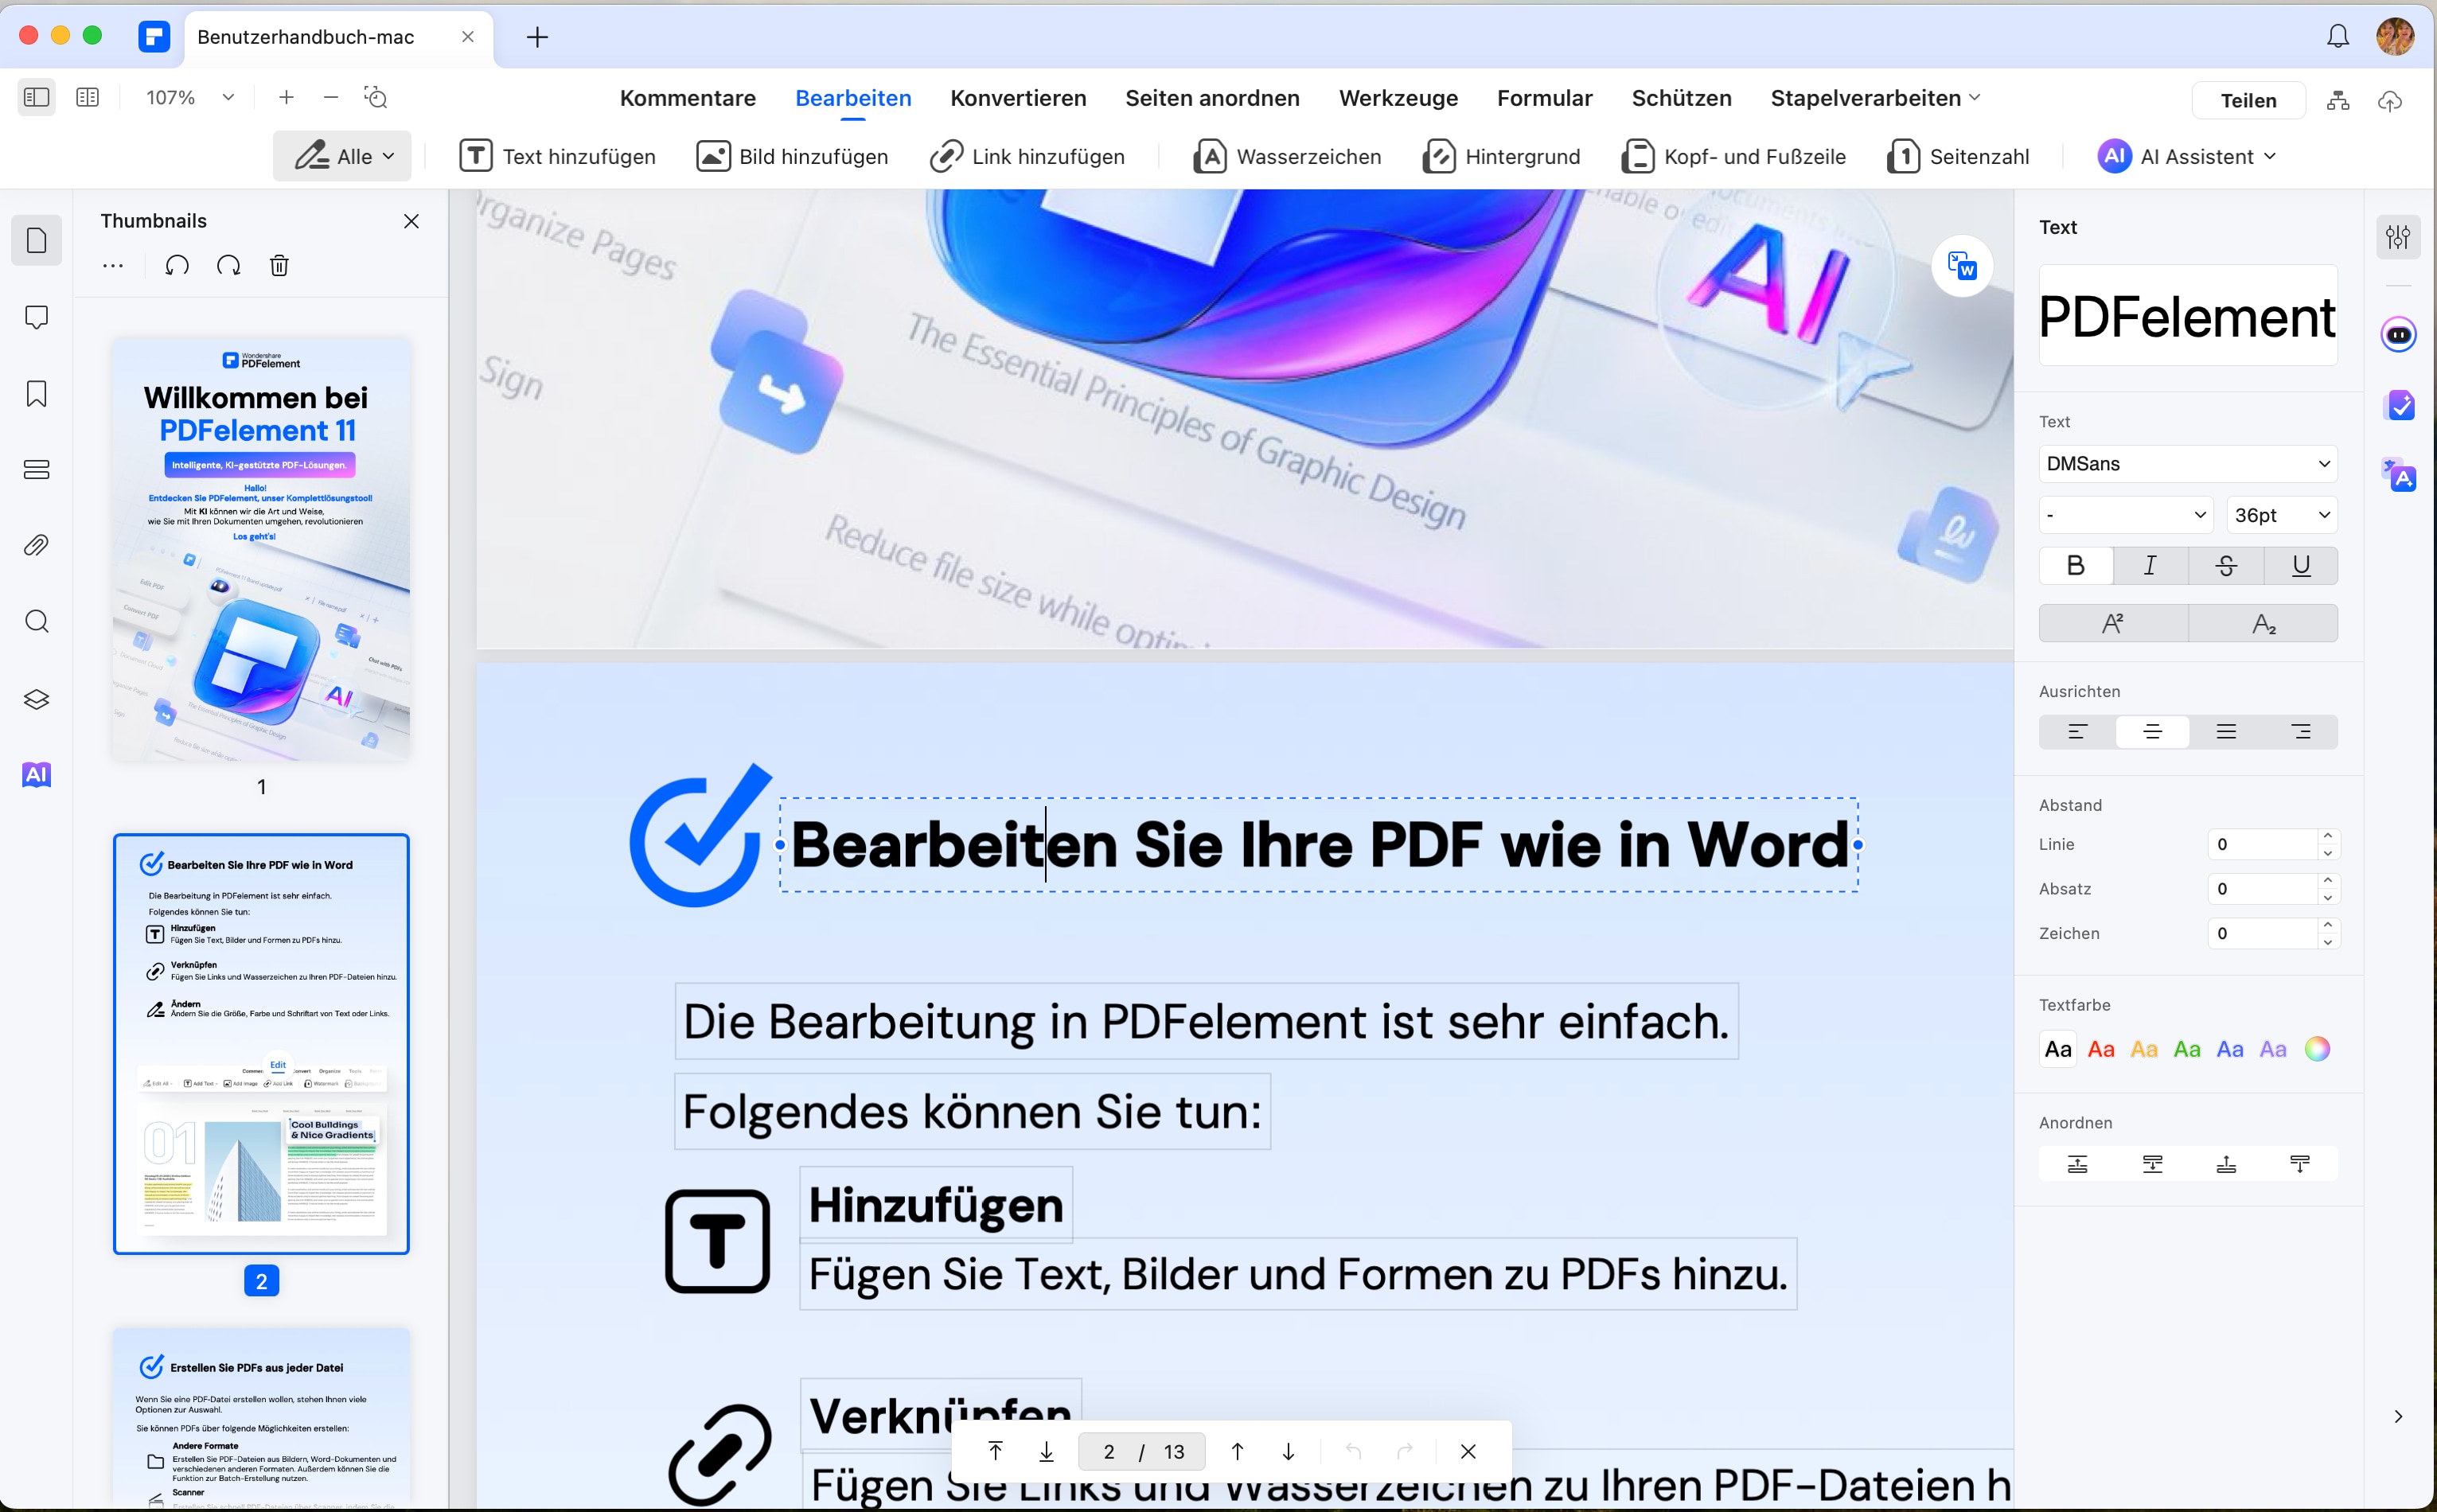Screen dimensions: 2437x1512
Task: Toggle strikethrough formatting
Action: click(2226, 565)
